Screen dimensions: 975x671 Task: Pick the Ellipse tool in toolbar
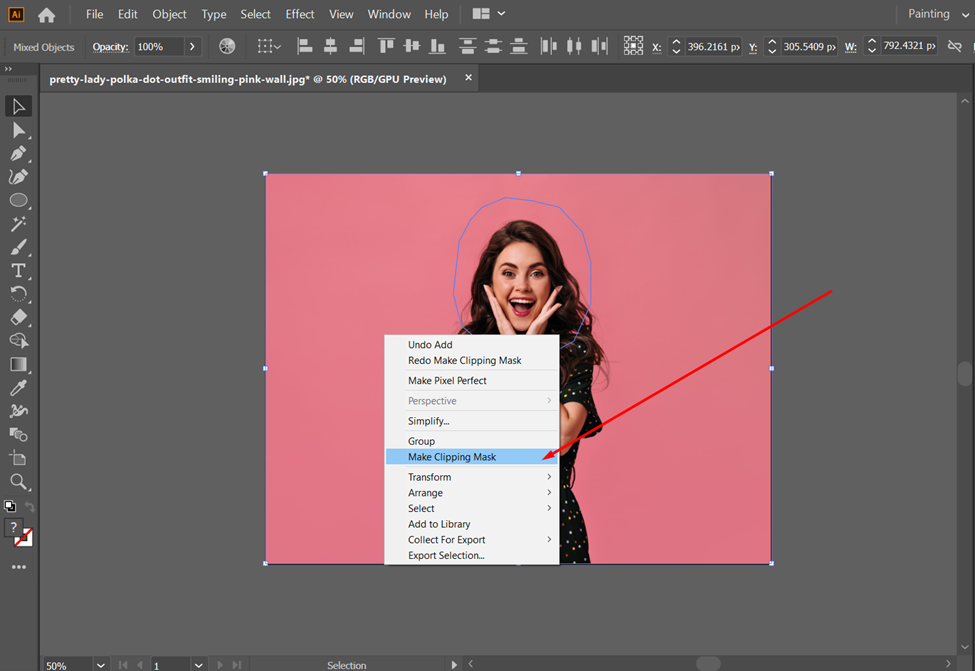coord(18,200)
